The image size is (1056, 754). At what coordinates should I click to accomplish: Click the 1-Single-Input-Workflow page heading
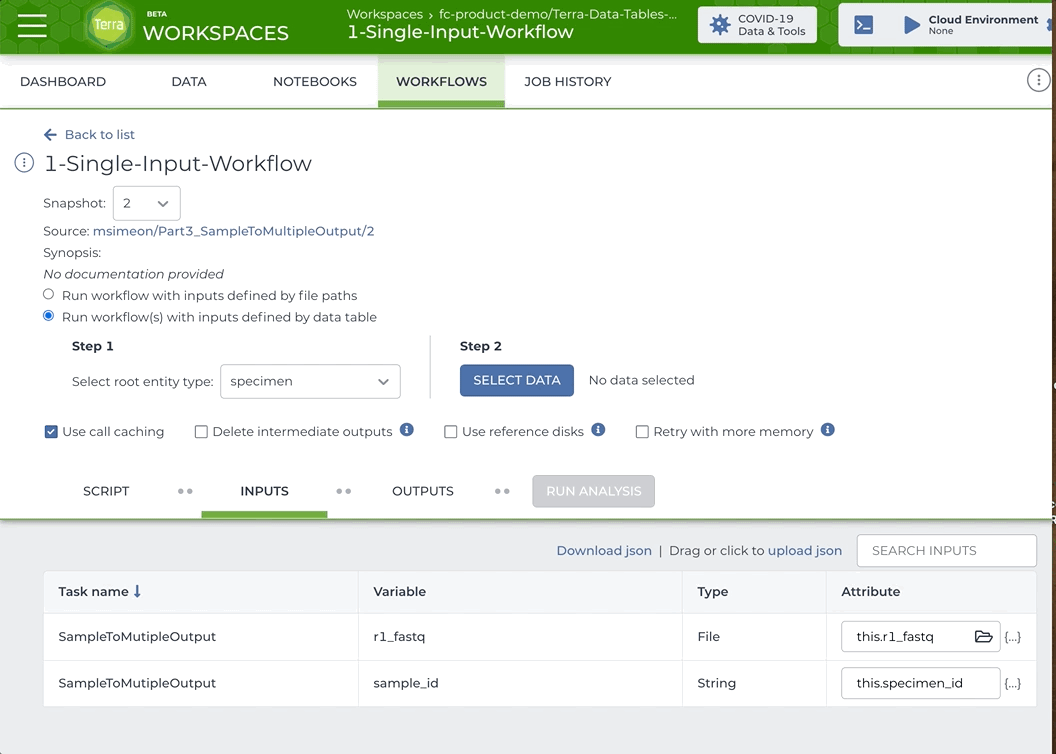pyautogui.click(x=178, y=164)
